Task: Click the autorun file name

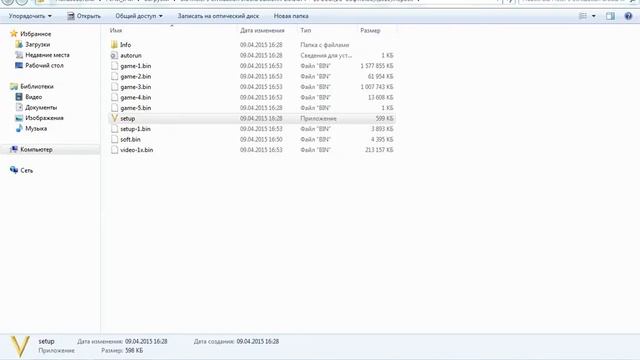Action: [x=131, y=55]
